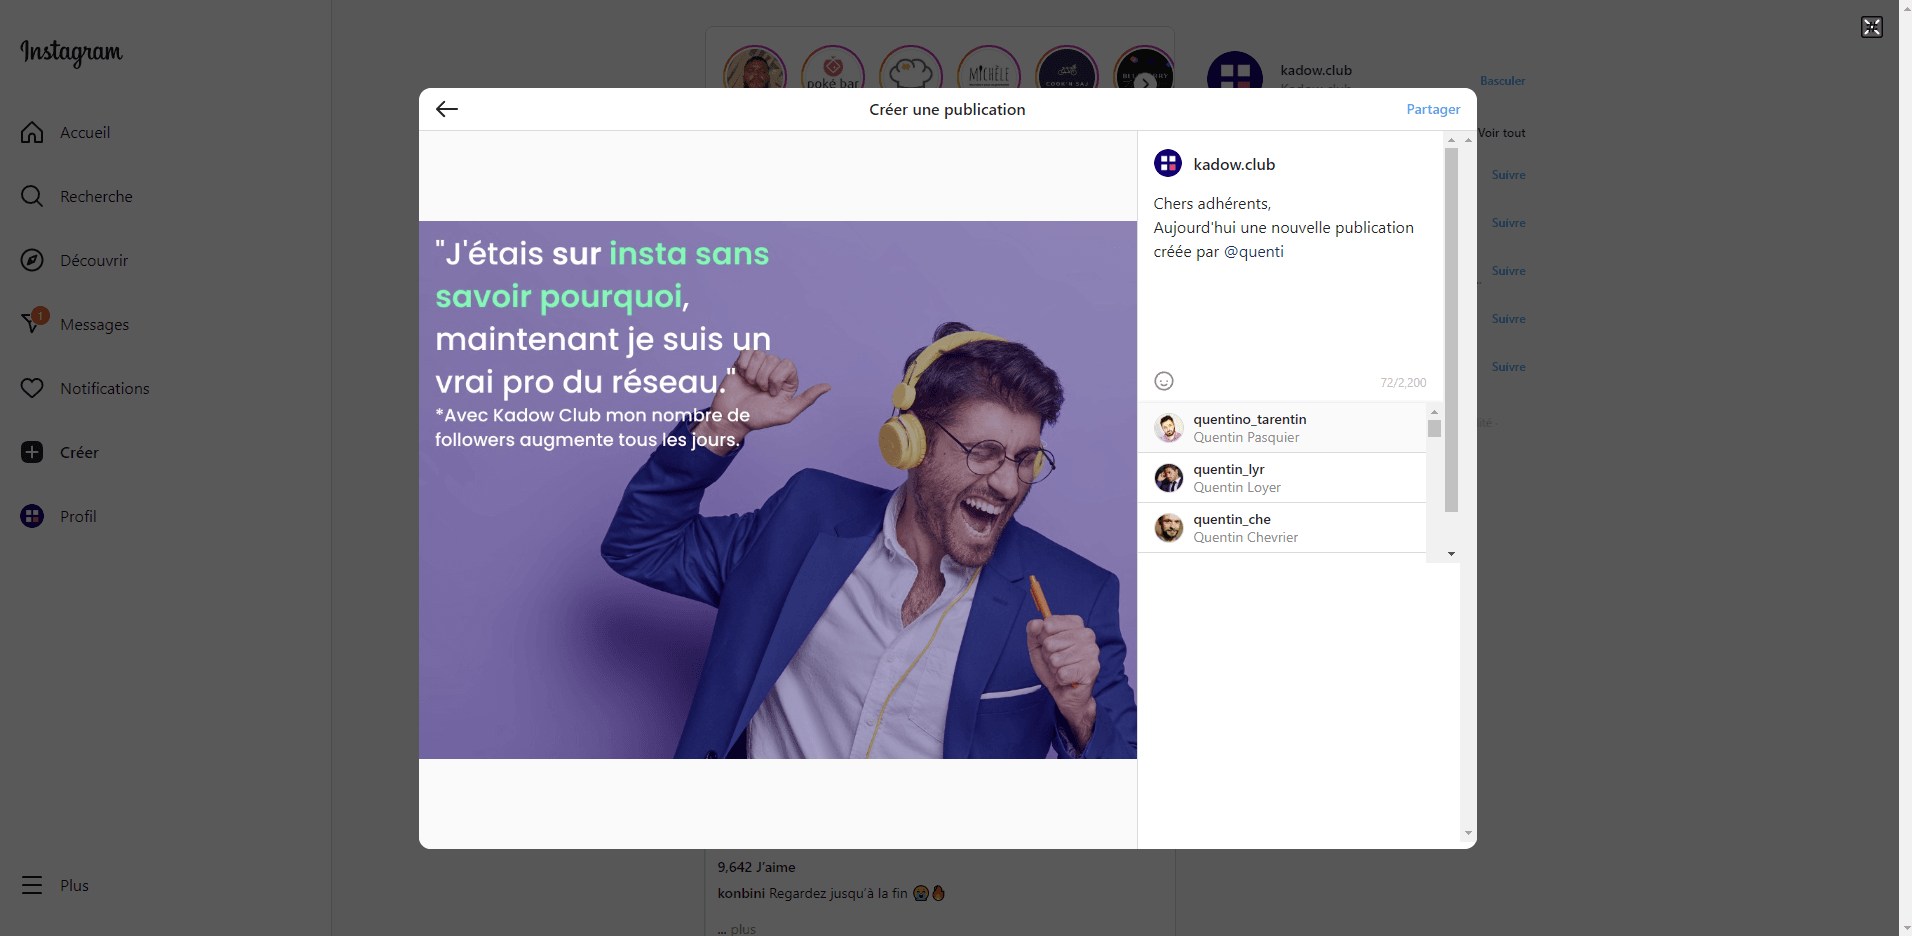Click the 9,642 J'aime count in the background
Image resolution: width=1912 pixels, height=936 pixels.
(756, 867)
